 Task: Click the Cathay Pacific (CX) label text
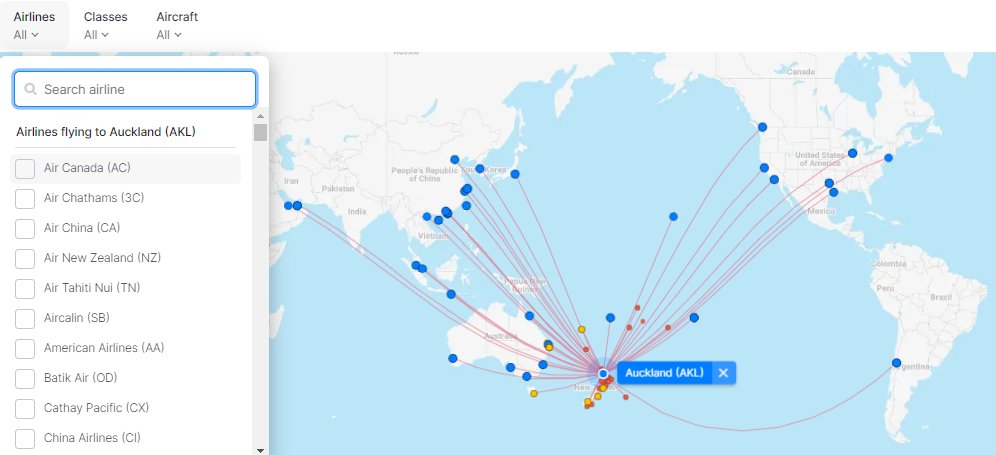coord(96,408)
